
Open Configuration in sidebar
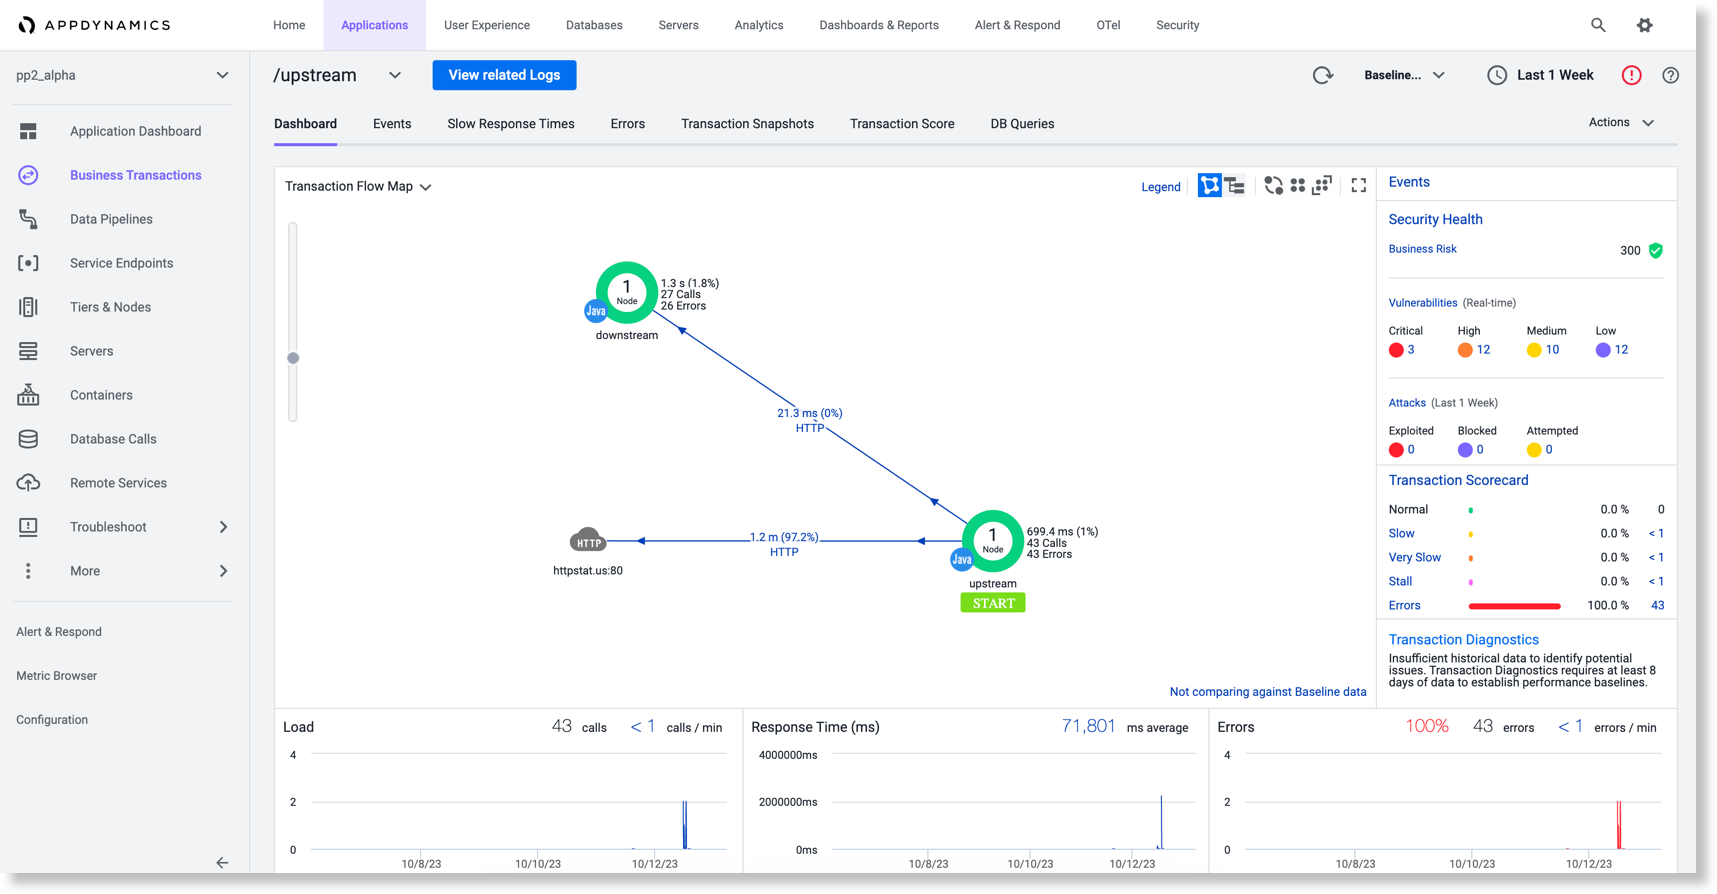52,720
